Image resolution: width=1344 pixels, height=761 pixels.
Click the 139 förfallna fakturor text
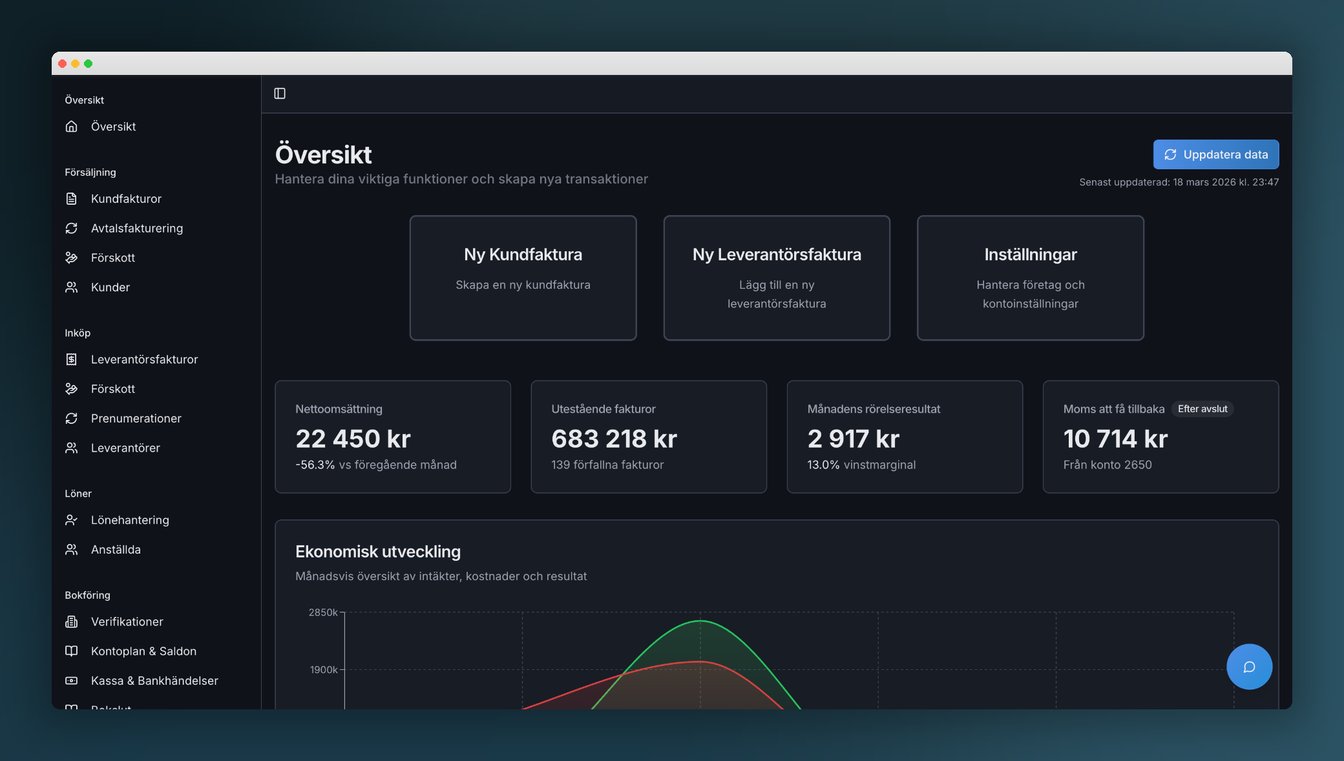click(x=607, y=465)
